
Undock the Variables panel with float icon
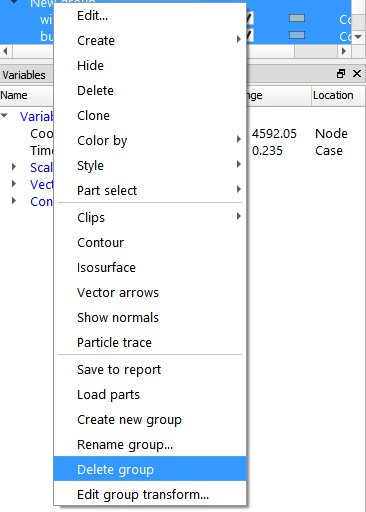coord(341,74)
